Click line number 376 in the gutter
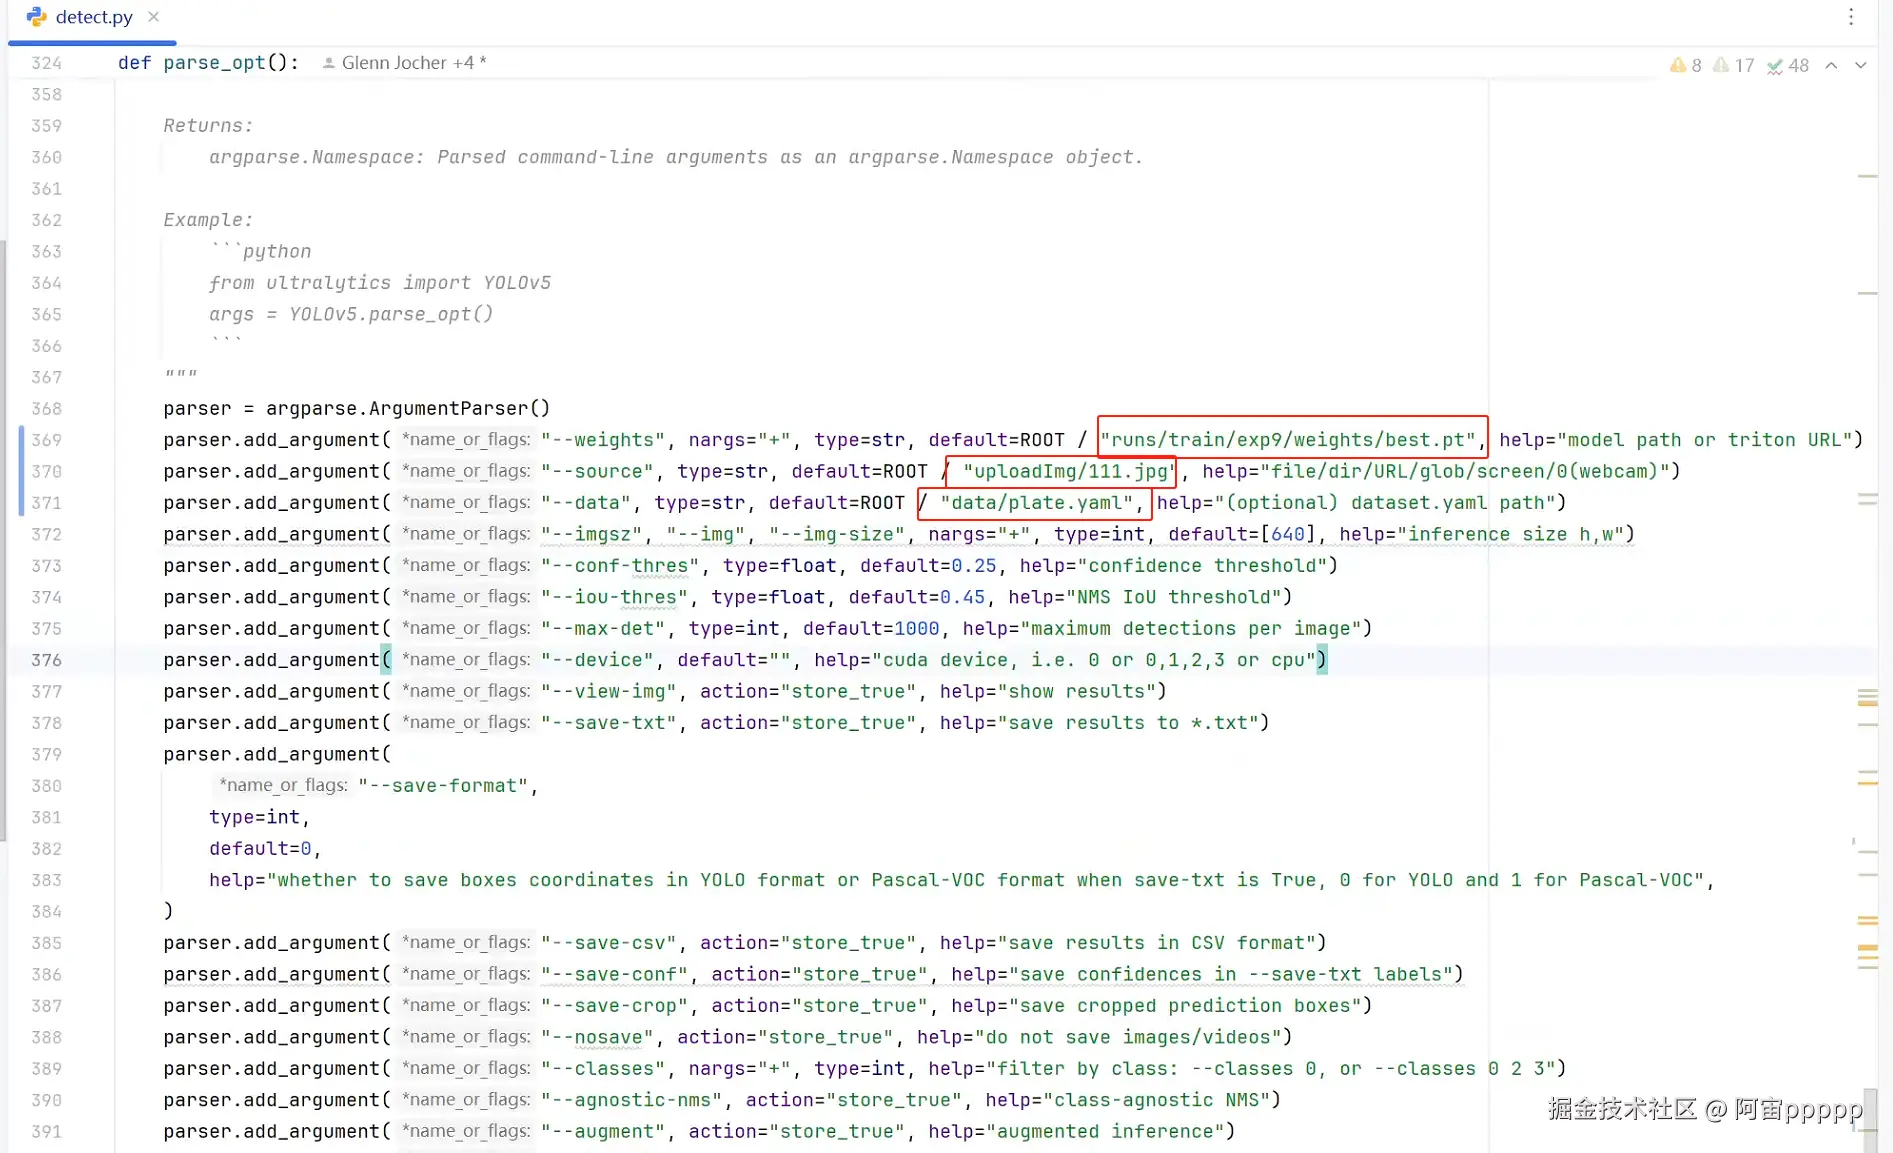Screen dimensions: 1893x1153 click(46, 660)
